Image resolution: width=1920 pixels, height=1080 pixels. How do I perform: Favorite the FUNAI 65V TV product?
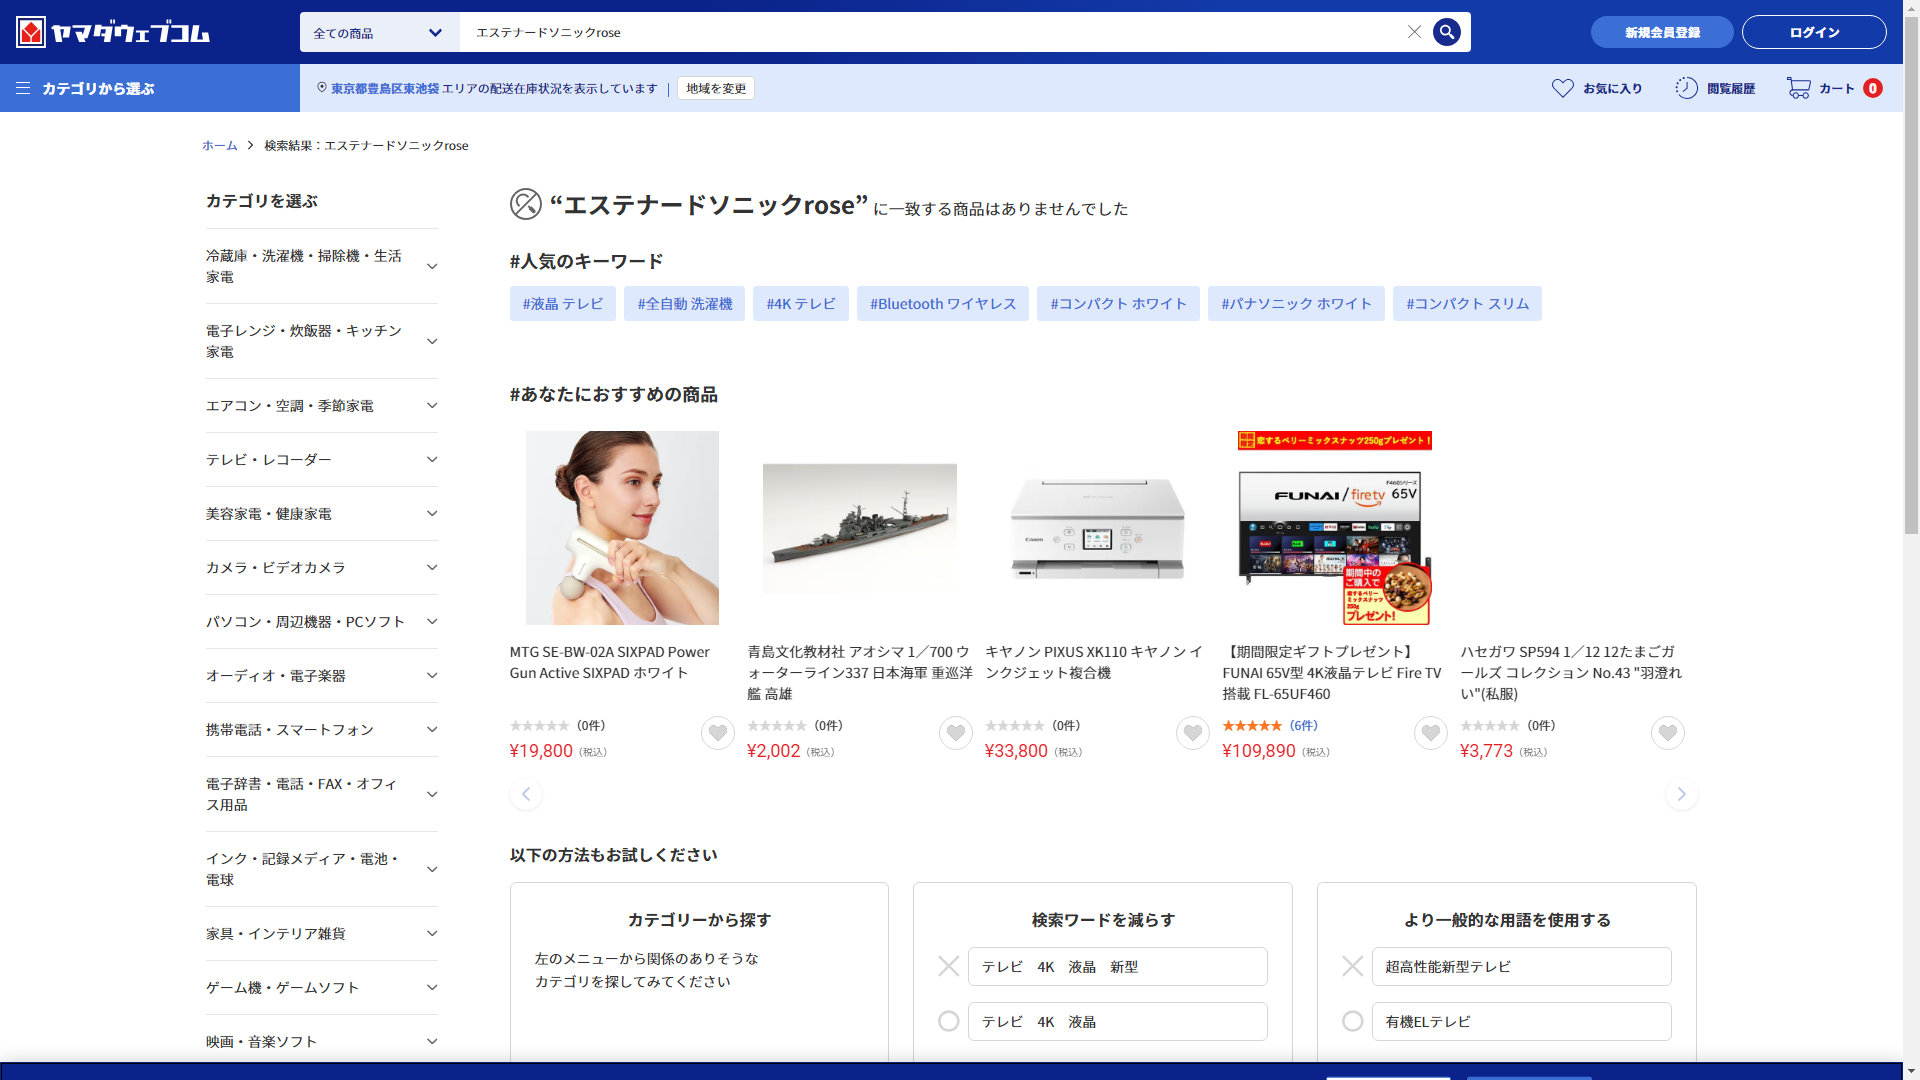pyautogui.click(x=1430, y=733)
